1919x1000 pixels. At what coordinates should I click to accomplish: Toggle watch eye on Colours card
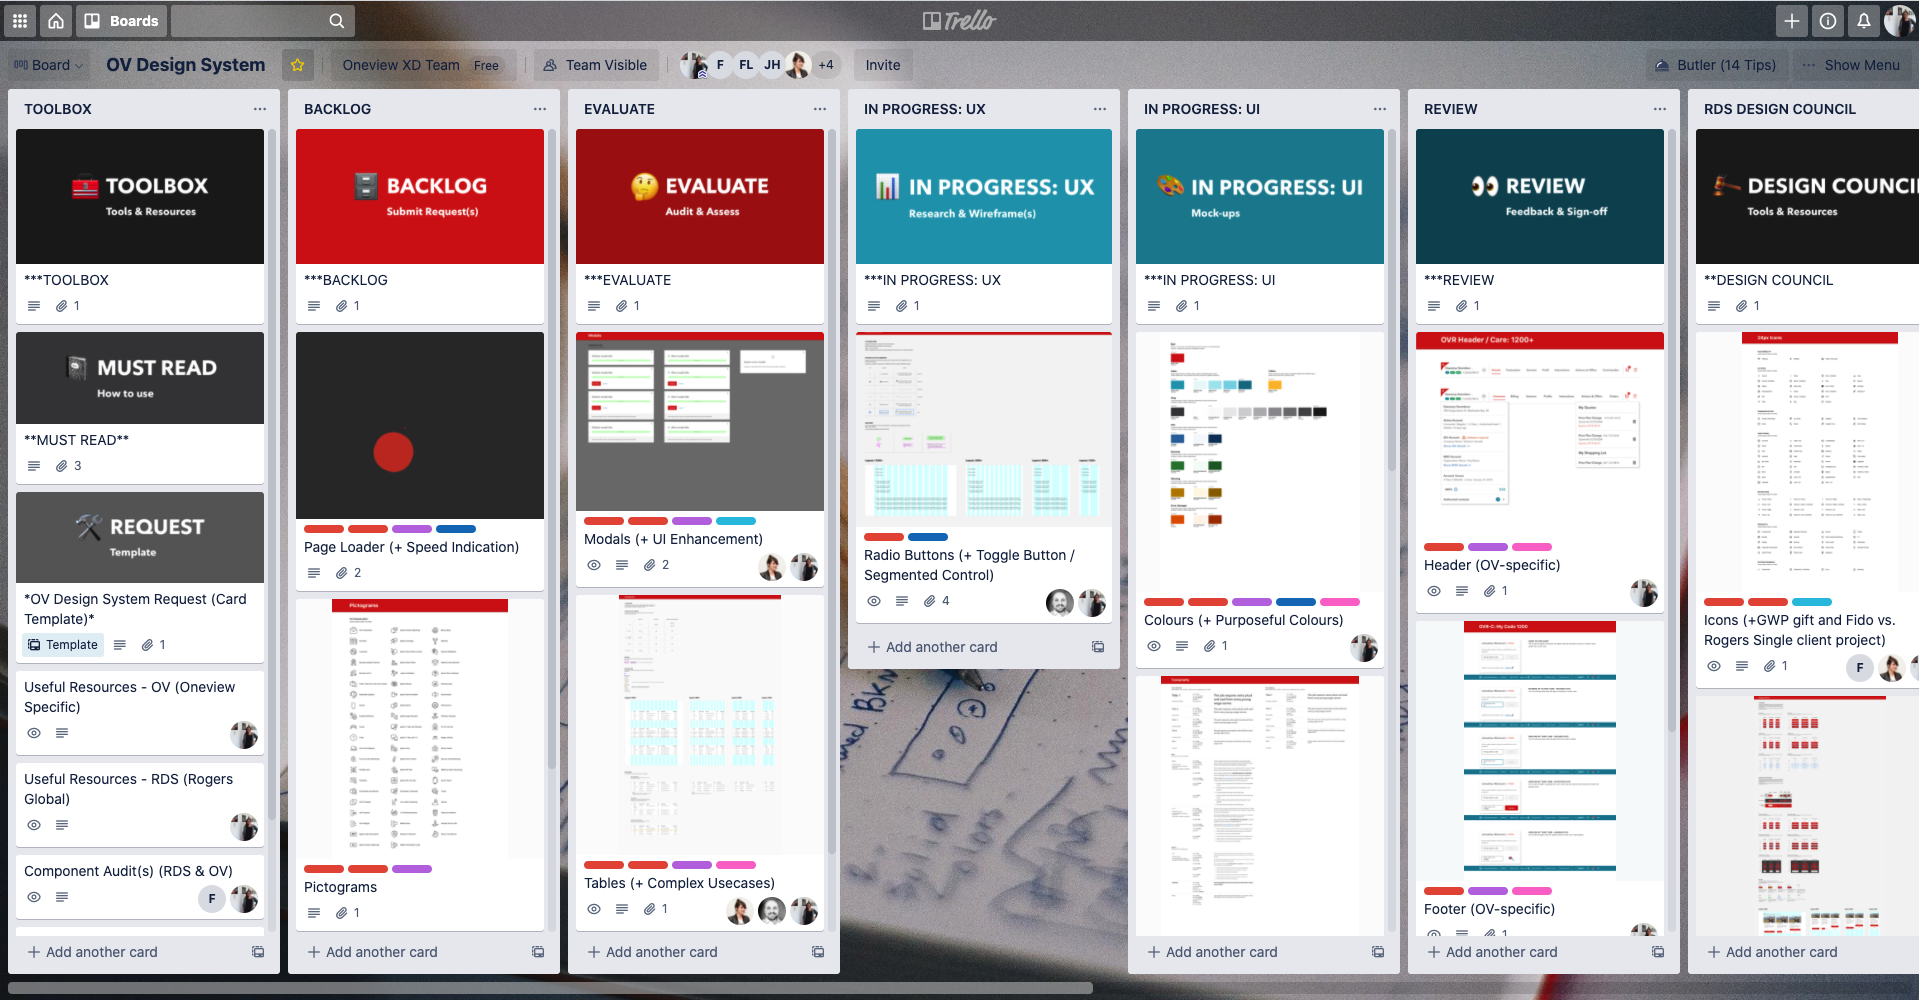tap(1154, 646)
